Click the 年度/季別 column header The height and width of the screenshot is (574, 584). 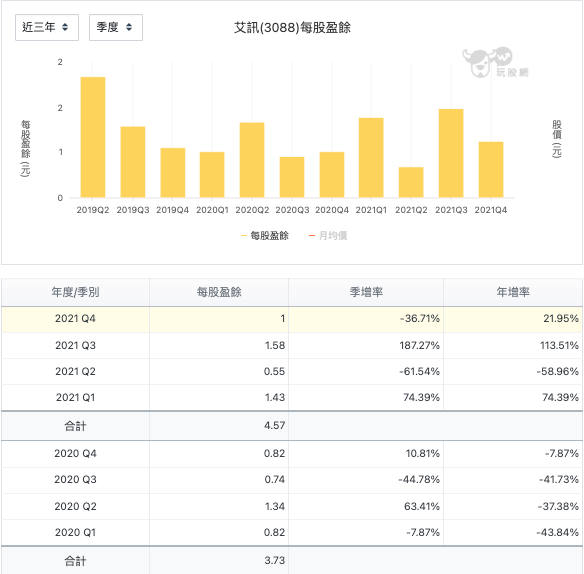pyautogui.click(x=75, y=292)
